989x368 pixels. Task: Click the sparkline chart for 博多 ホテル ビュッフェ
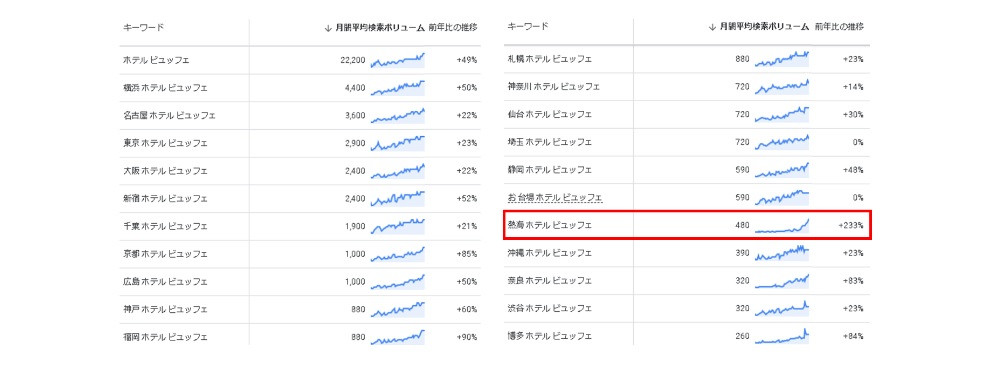(782, 336)
